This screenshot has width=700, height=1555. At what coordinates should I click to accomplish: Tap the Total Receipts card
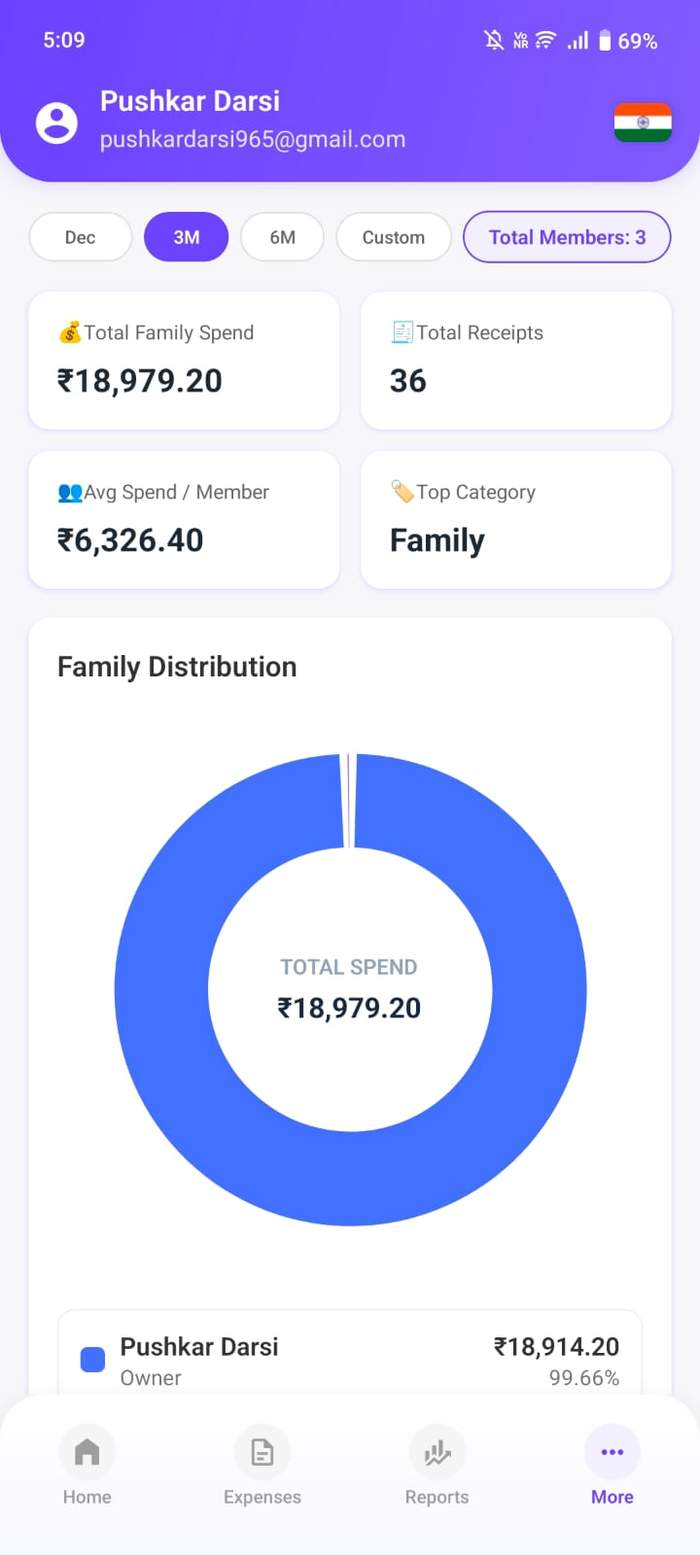pos(516,361)
